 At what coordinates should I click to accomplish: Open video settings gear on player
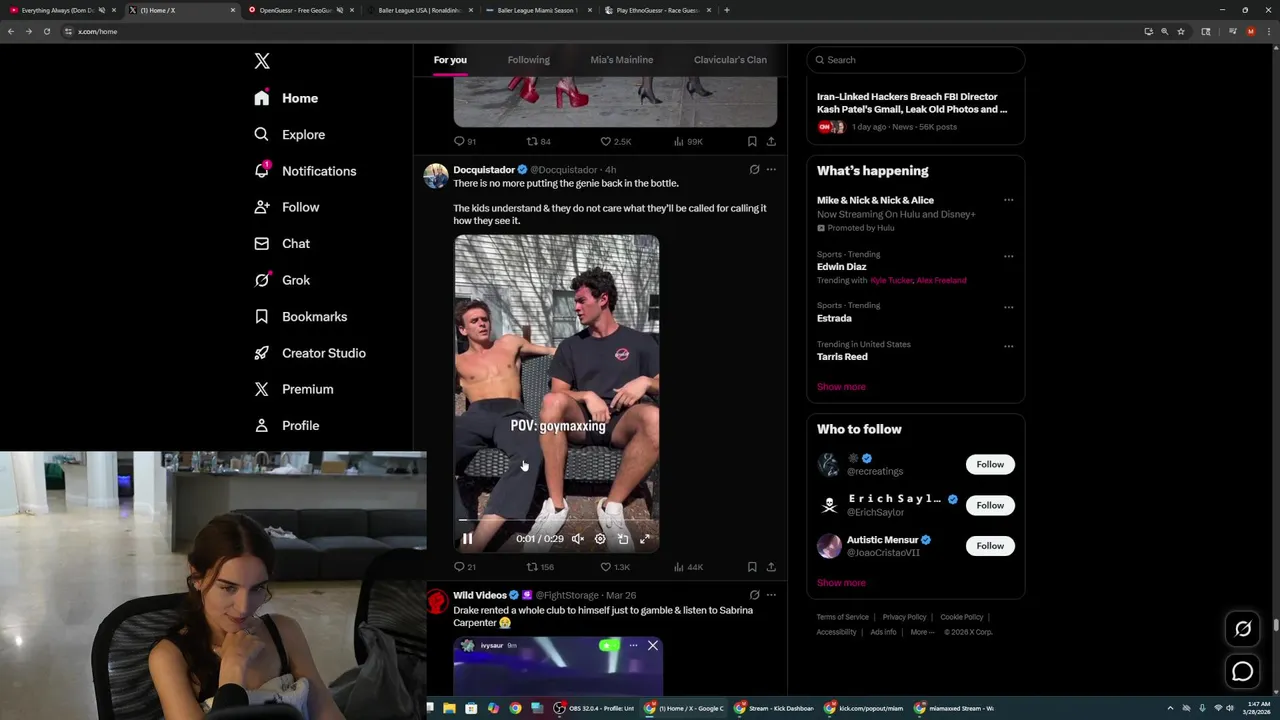tap(600, 539)
